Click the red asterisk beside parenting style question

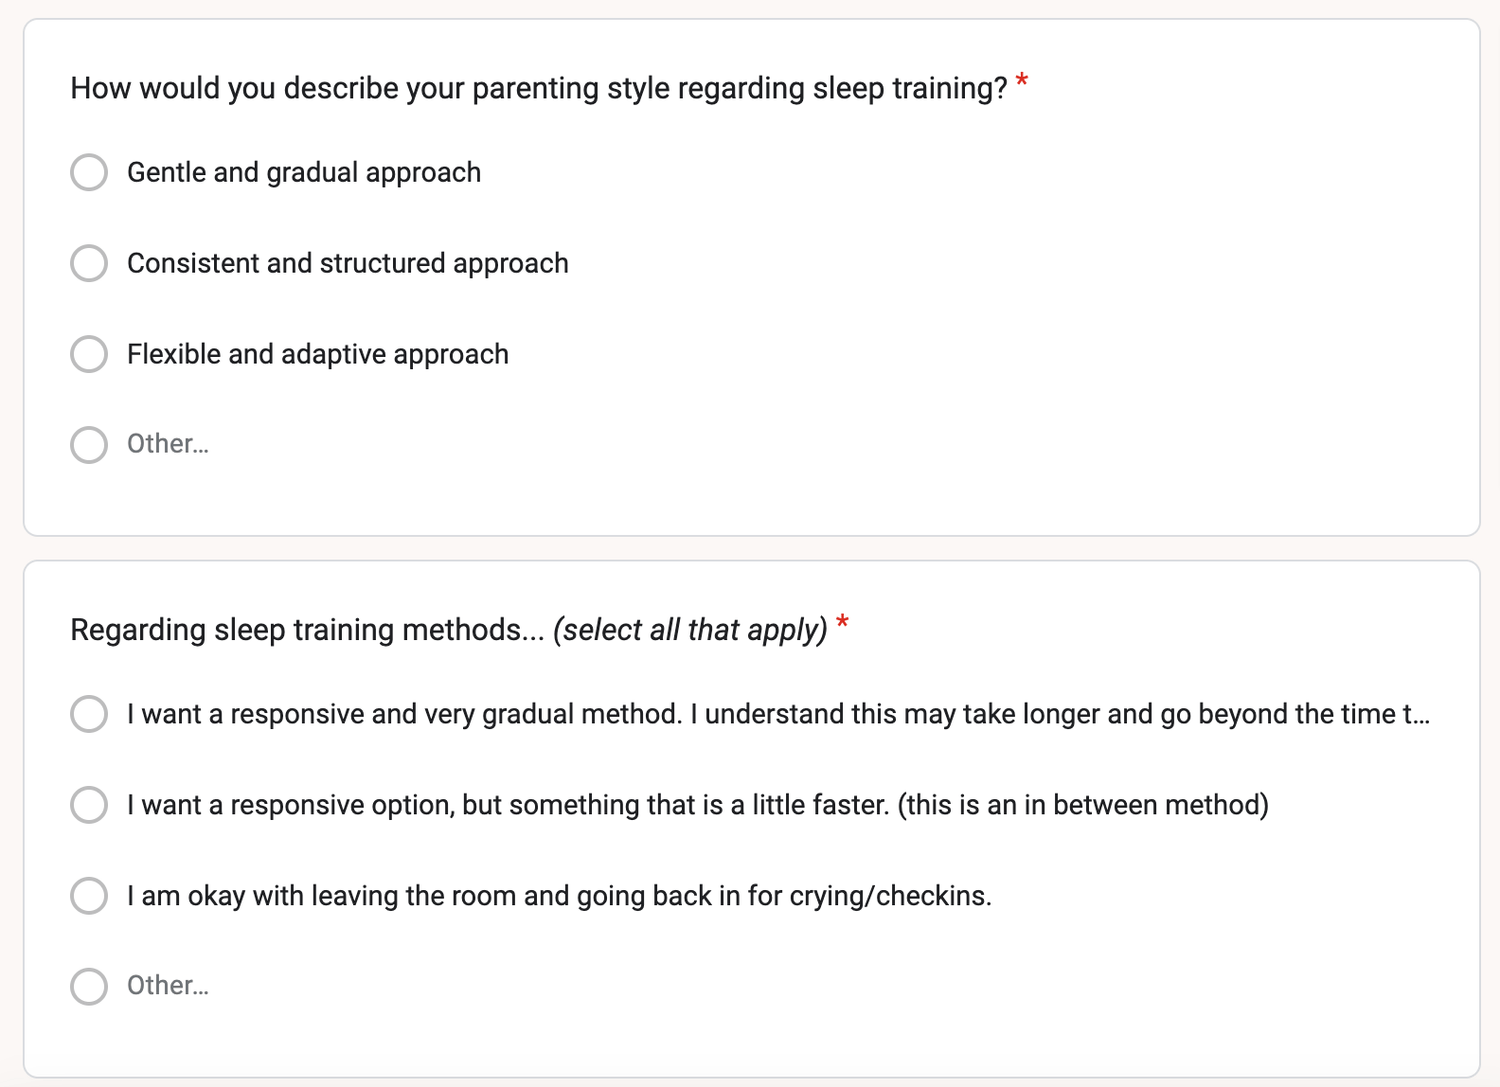[x=1022, y=82]
